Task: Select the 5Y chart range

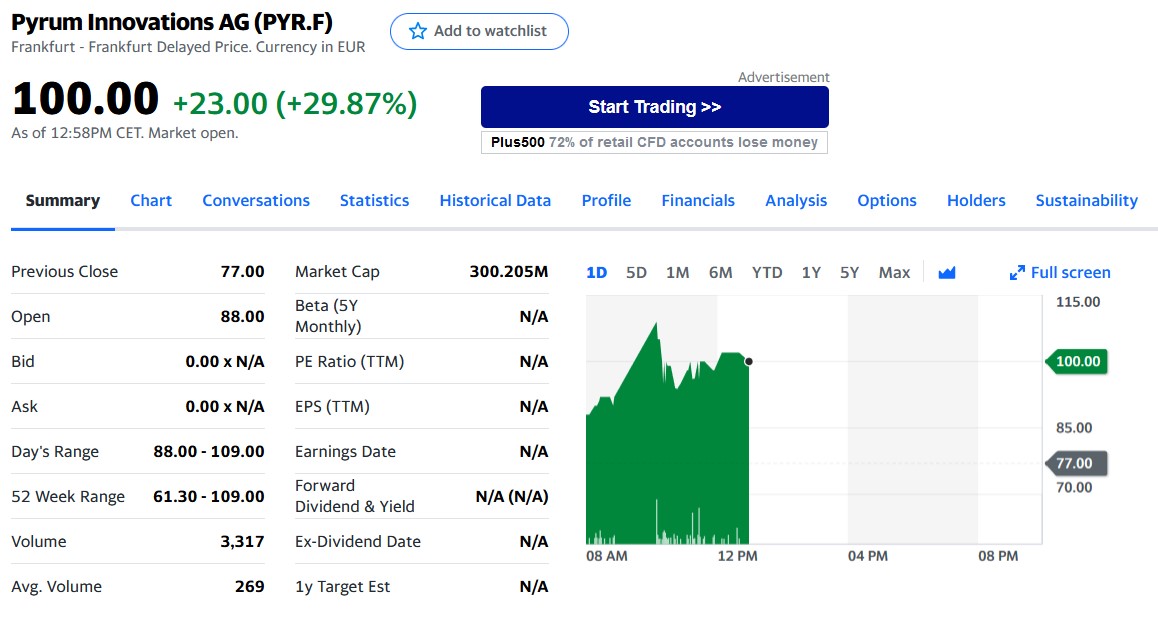Action: point(849,272)
